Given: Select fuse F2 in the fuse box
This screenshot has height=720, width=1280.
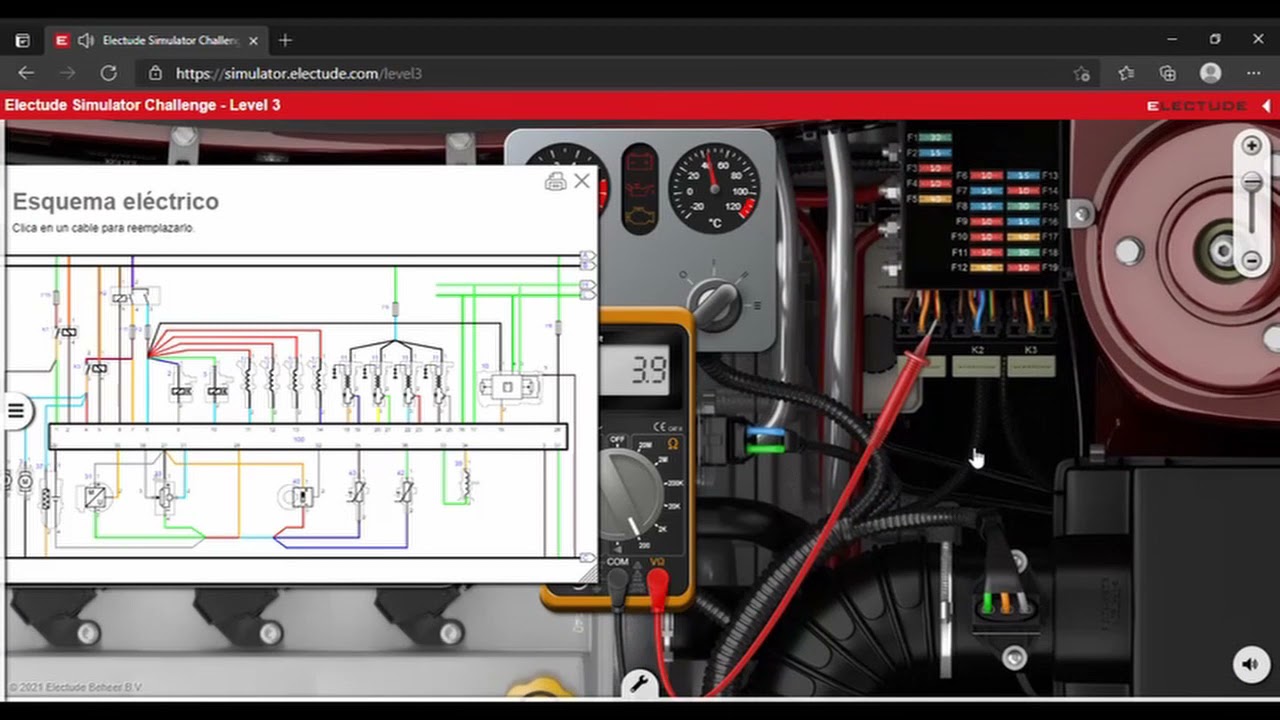Looking at the screenshot, I should [x=935, y=153].
